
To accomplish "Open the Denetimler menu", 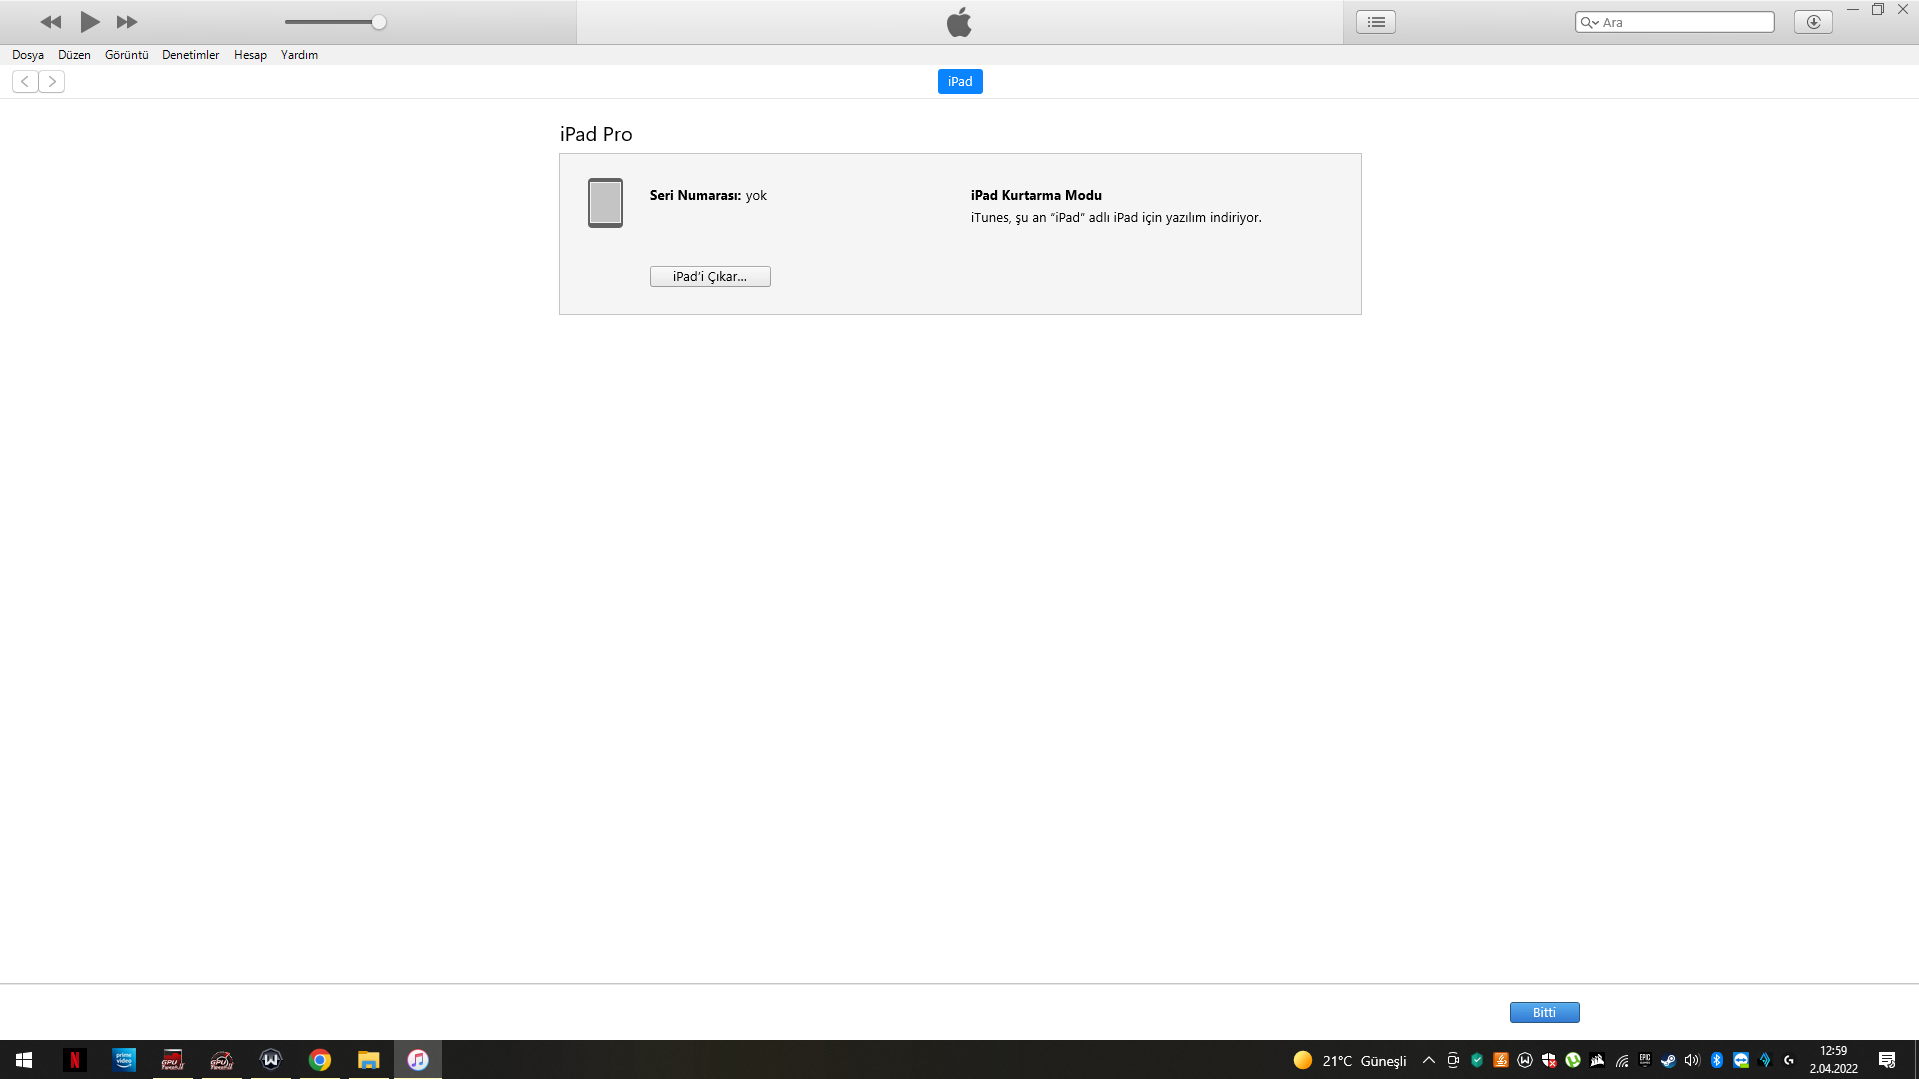I will [x=190, y=55].
